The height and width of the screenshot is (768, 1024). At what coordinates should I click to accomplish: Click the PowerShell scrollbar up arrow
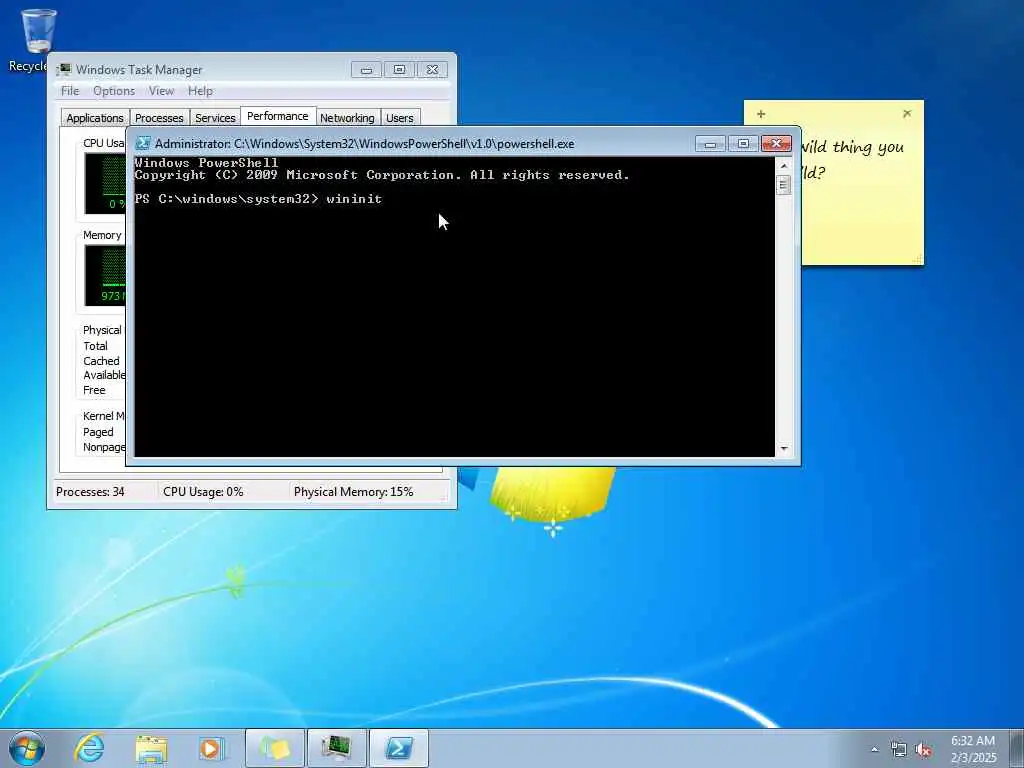pyautogui.click(x=784, y=166)
